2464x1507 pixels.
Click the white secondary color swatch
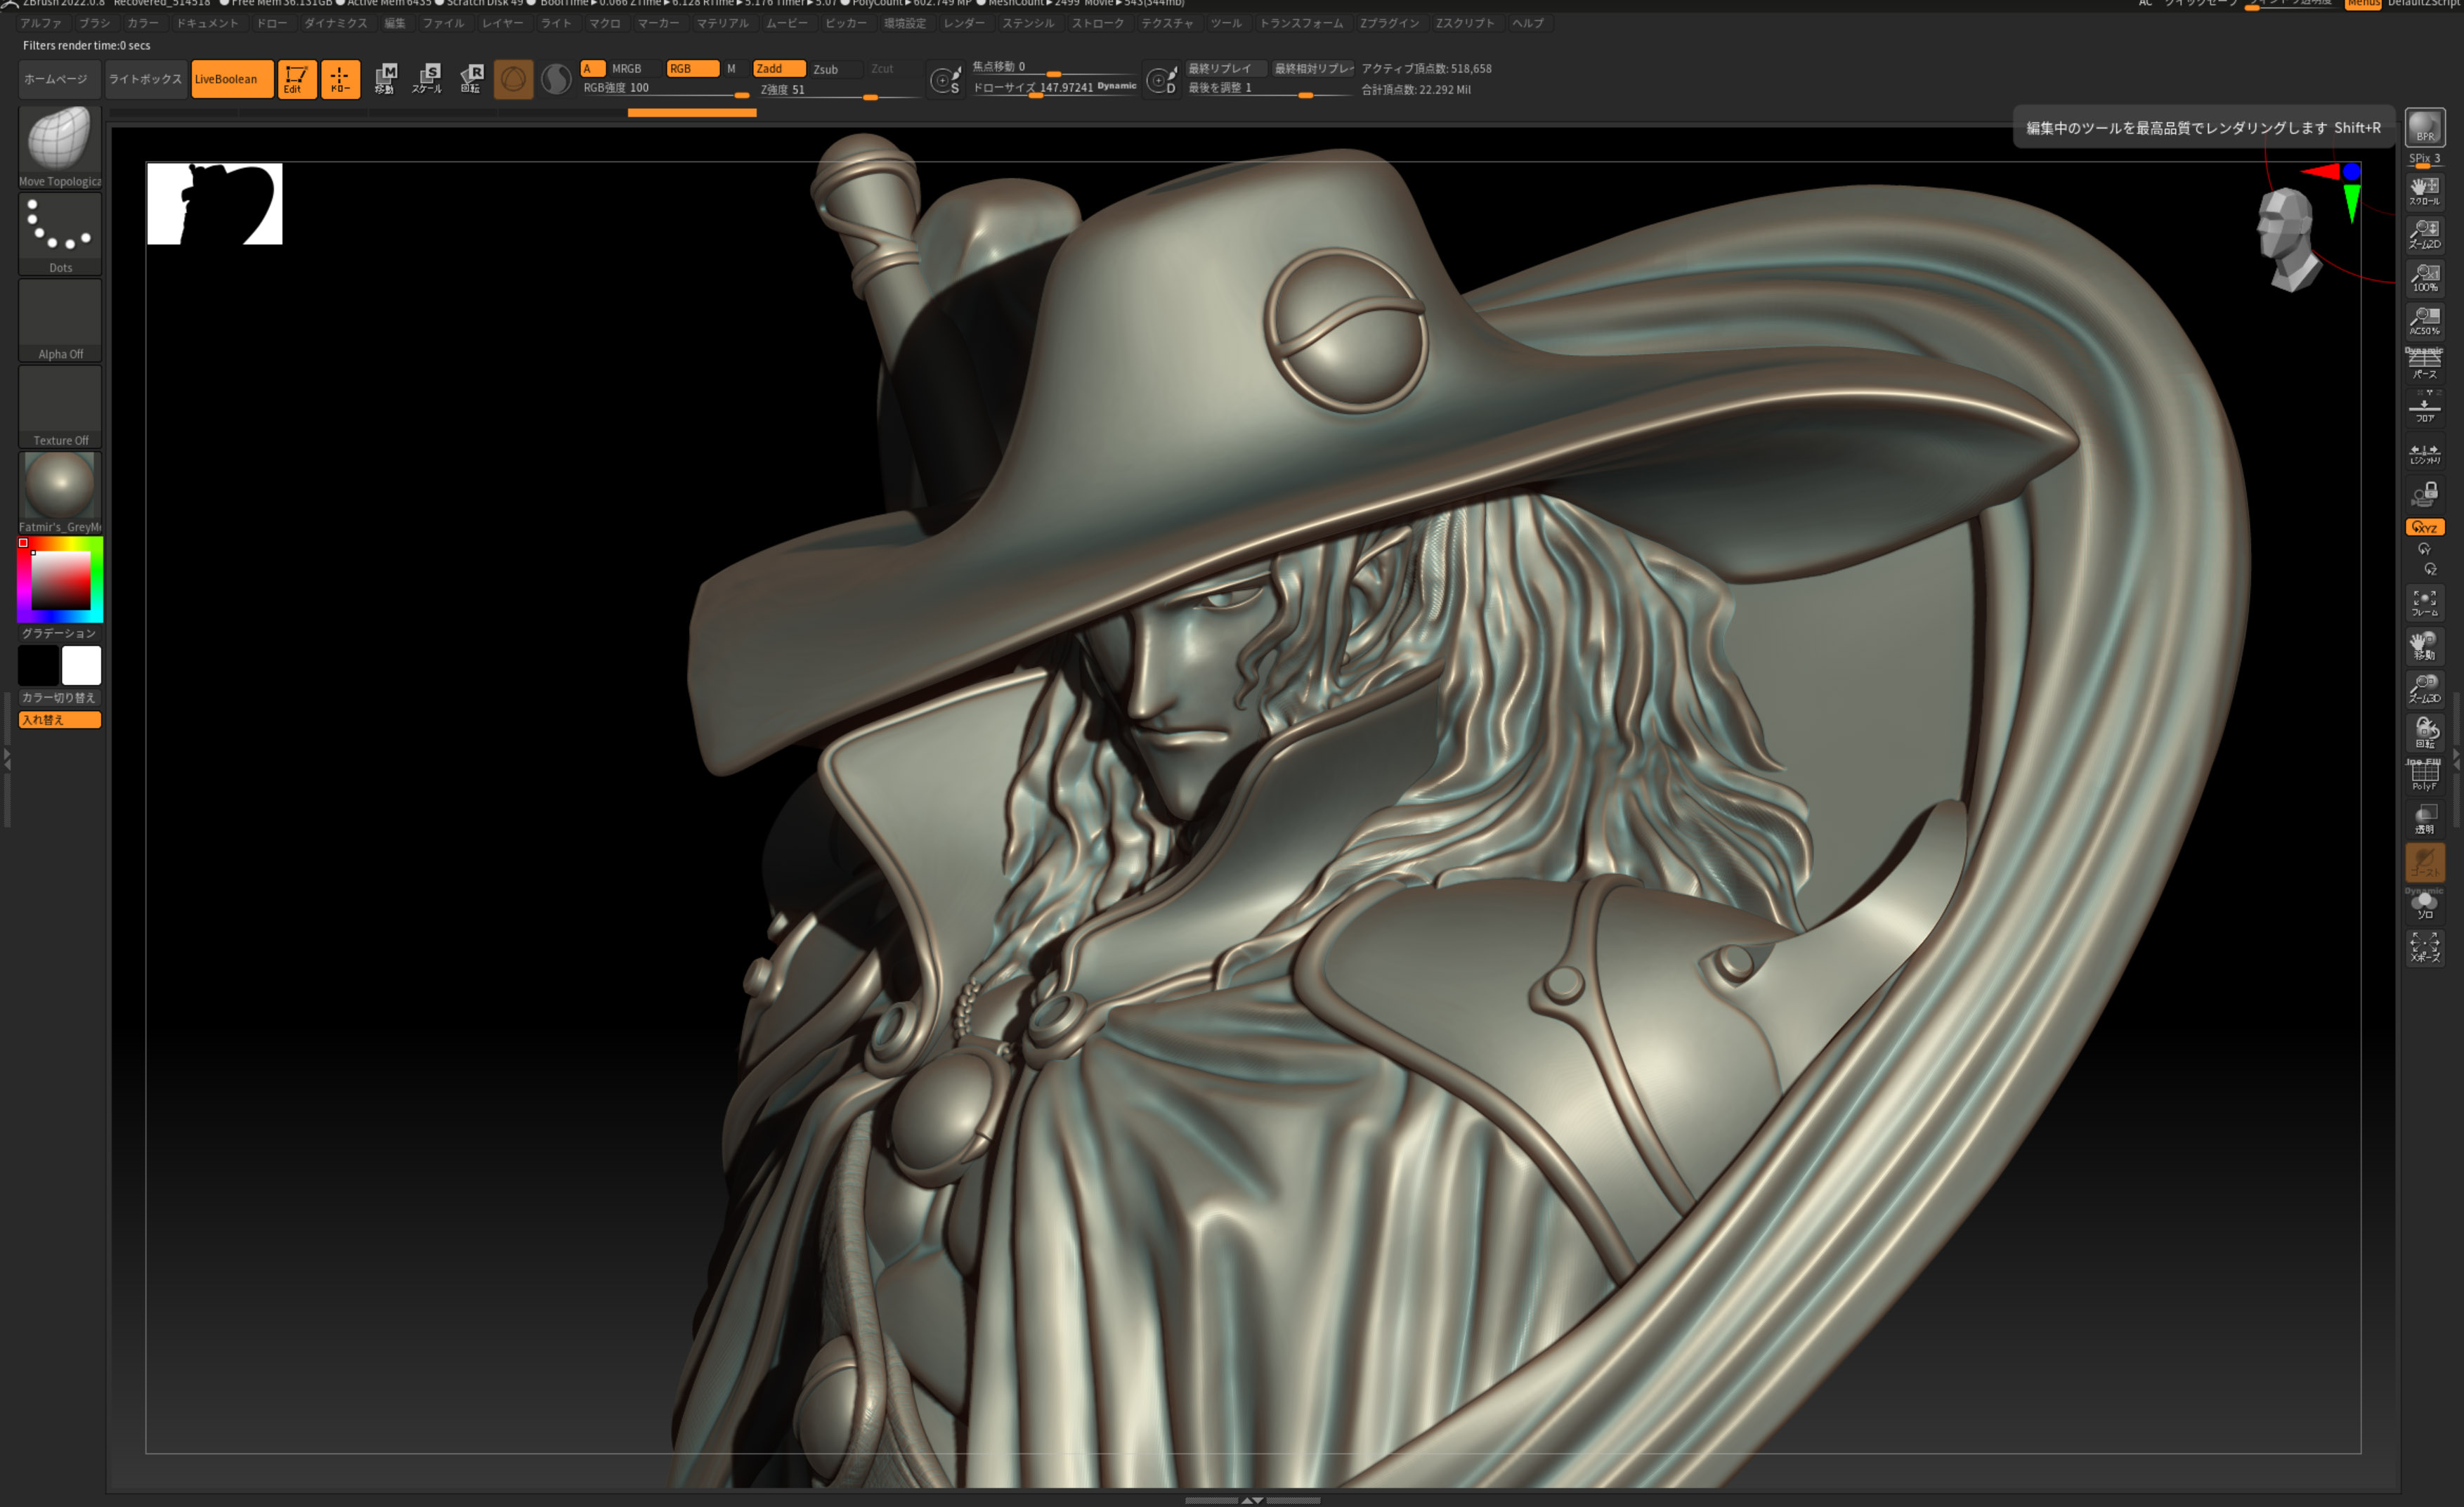click(81, 665)
